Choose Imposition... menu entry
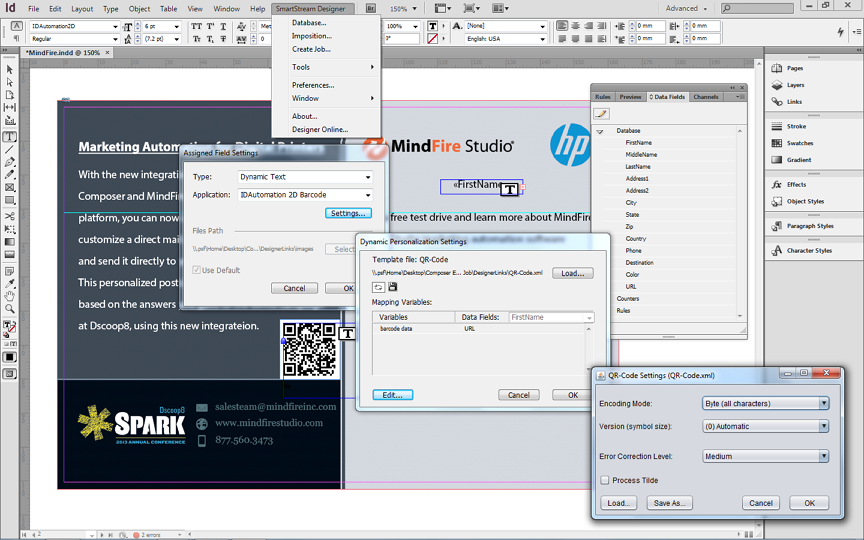The width and height of the screenshot is (864, 540). (312, 36)
